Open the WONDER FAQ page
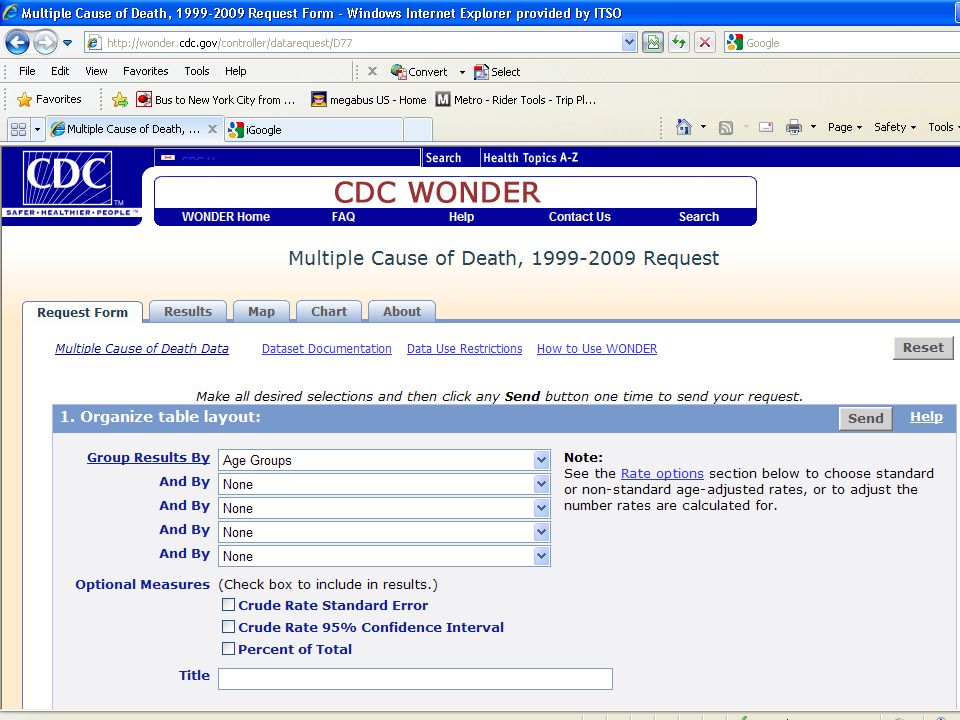960x720 pixels. 343,217
